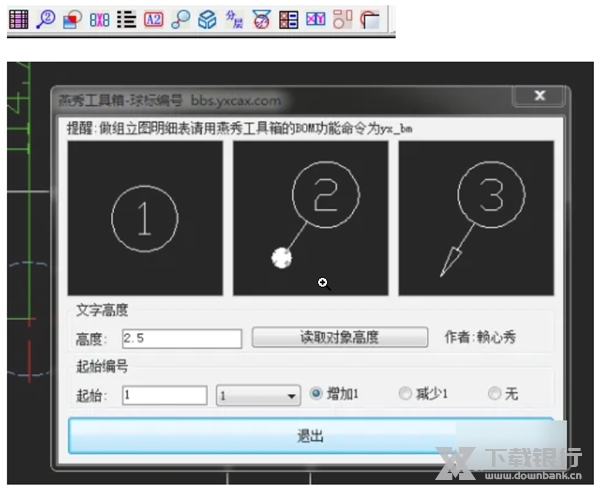The height and width of the screenshot is (489, 600).
Task: Click the 起始编号 group label
Action: pyautogui.click(x=102, y=367)
